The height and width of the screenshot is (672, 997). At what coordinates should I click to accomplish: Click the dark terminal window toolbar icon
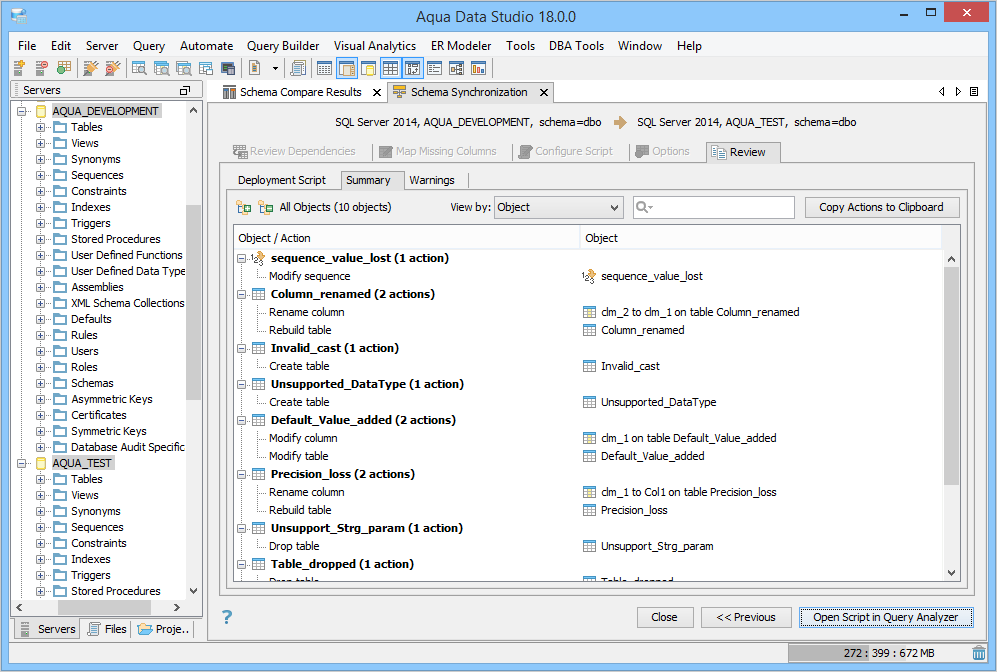pos(228,67)
